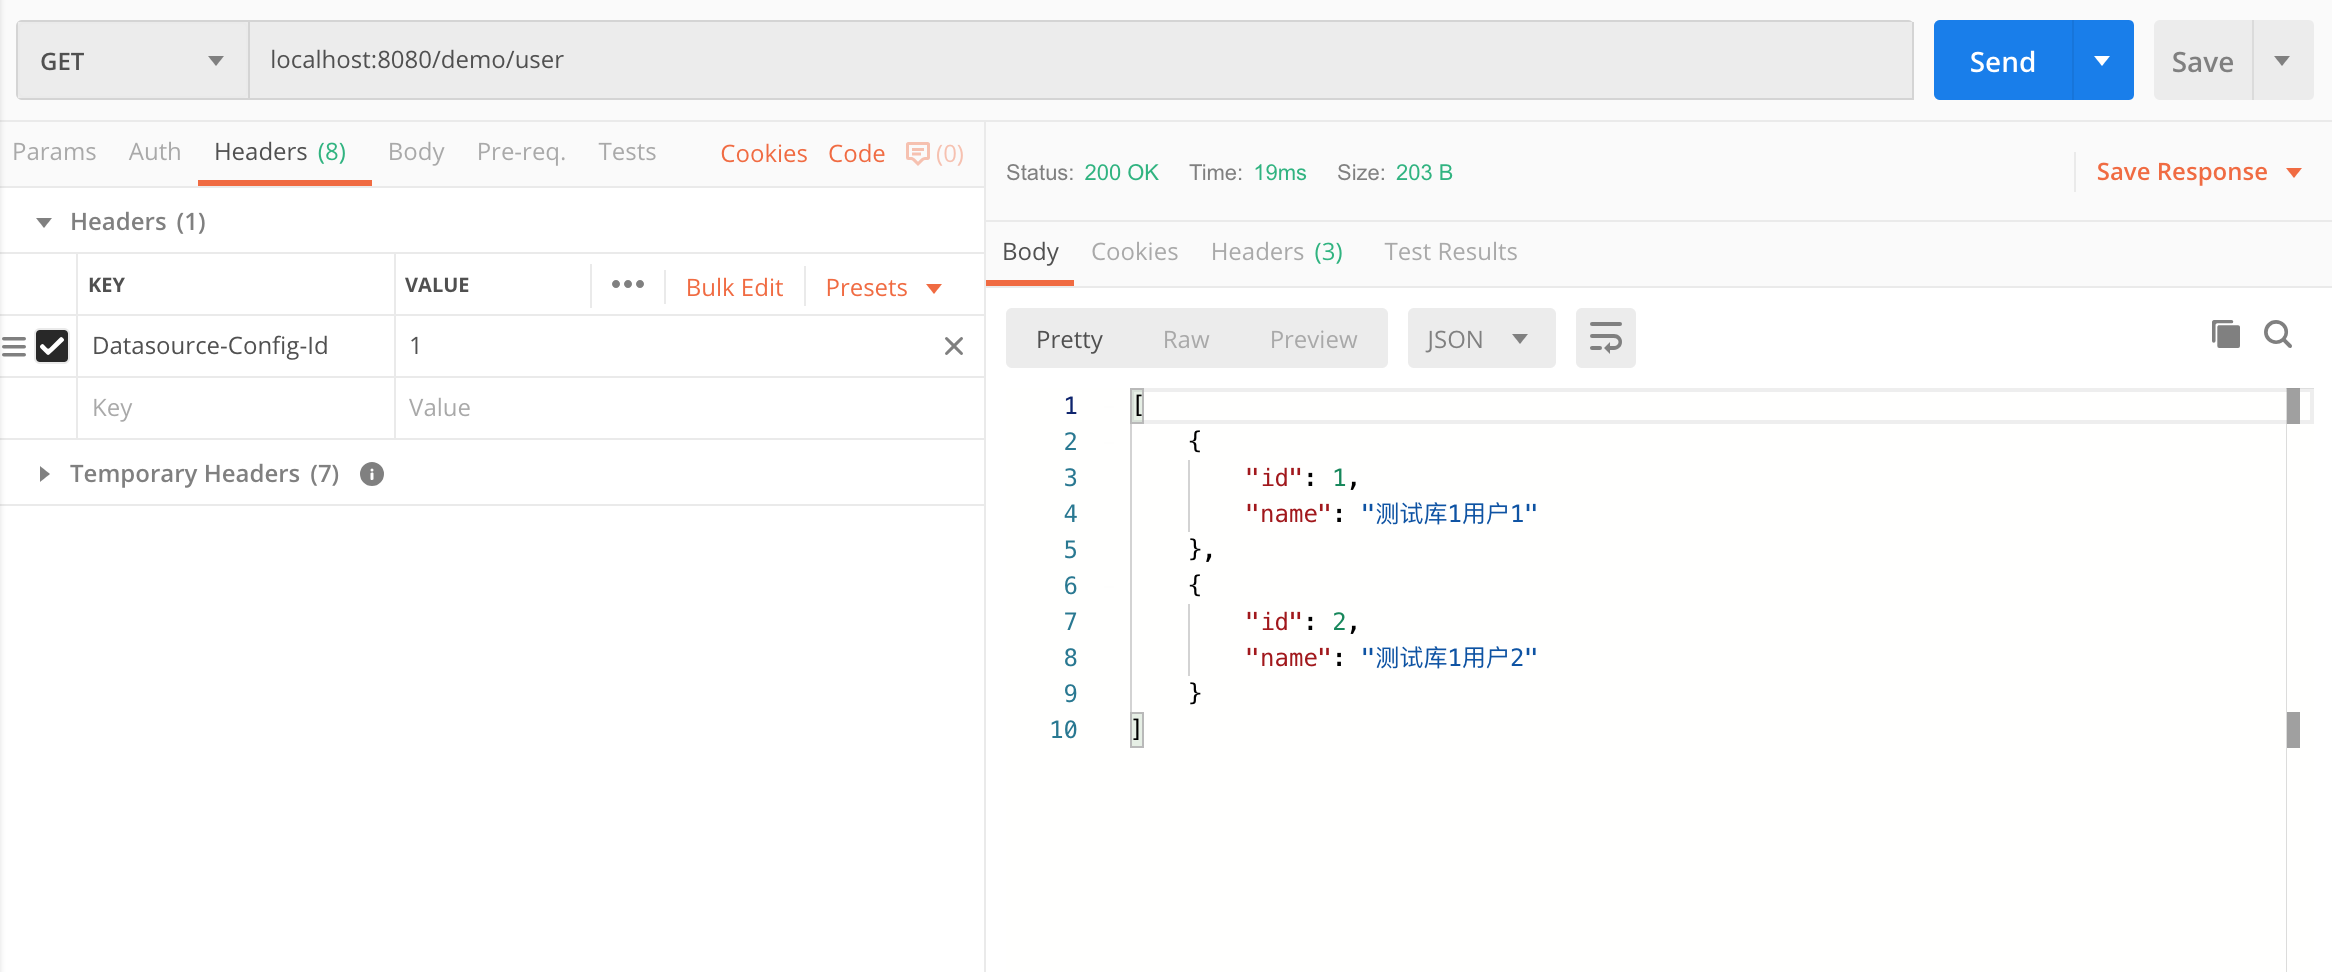Click the Save button

click(2202, 61)
